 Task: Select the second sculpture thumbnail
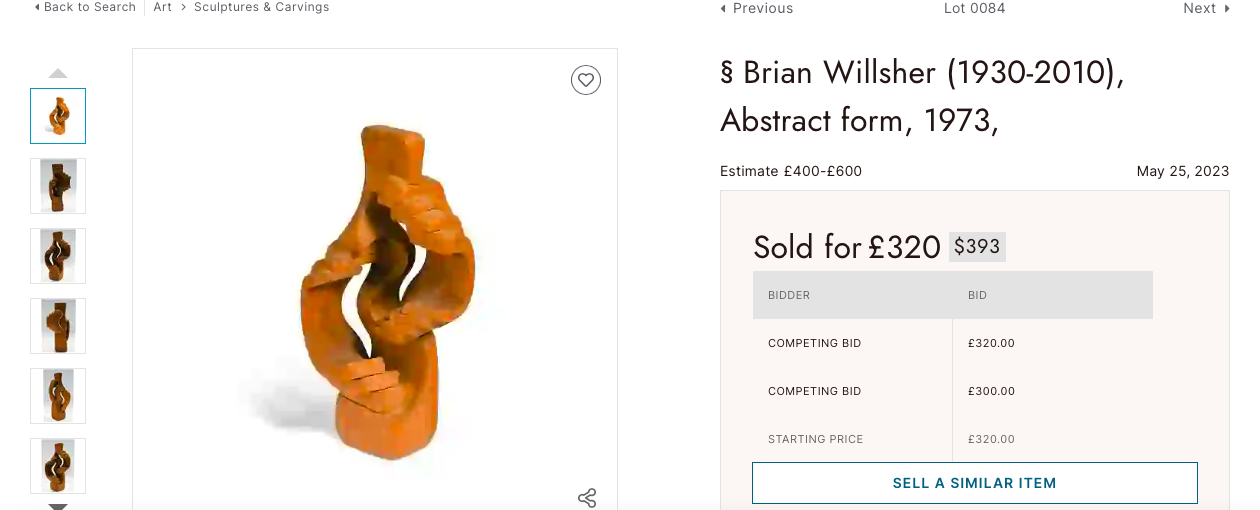[58, 186]
